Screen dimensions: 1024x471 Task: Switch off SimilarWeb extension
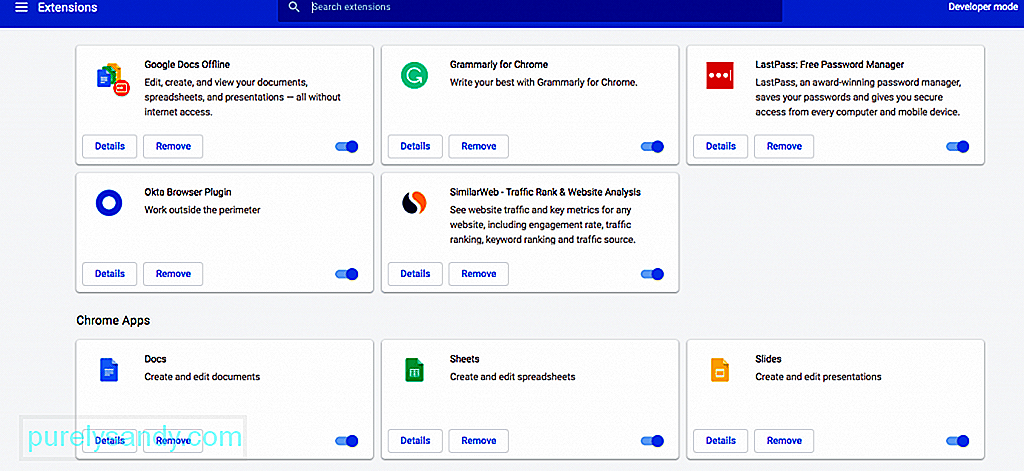pyautogui.click(x=652, y=274)
